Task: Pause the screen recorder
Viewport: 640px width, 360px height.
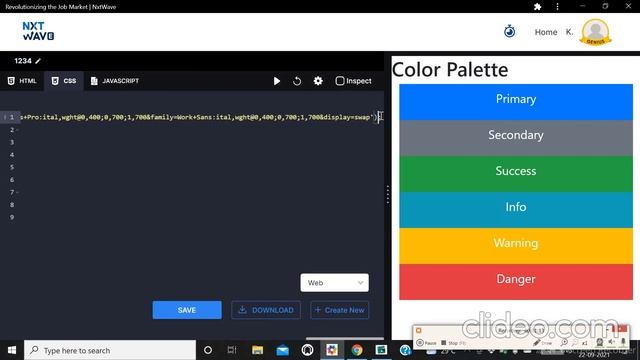Action: (426, 343)
